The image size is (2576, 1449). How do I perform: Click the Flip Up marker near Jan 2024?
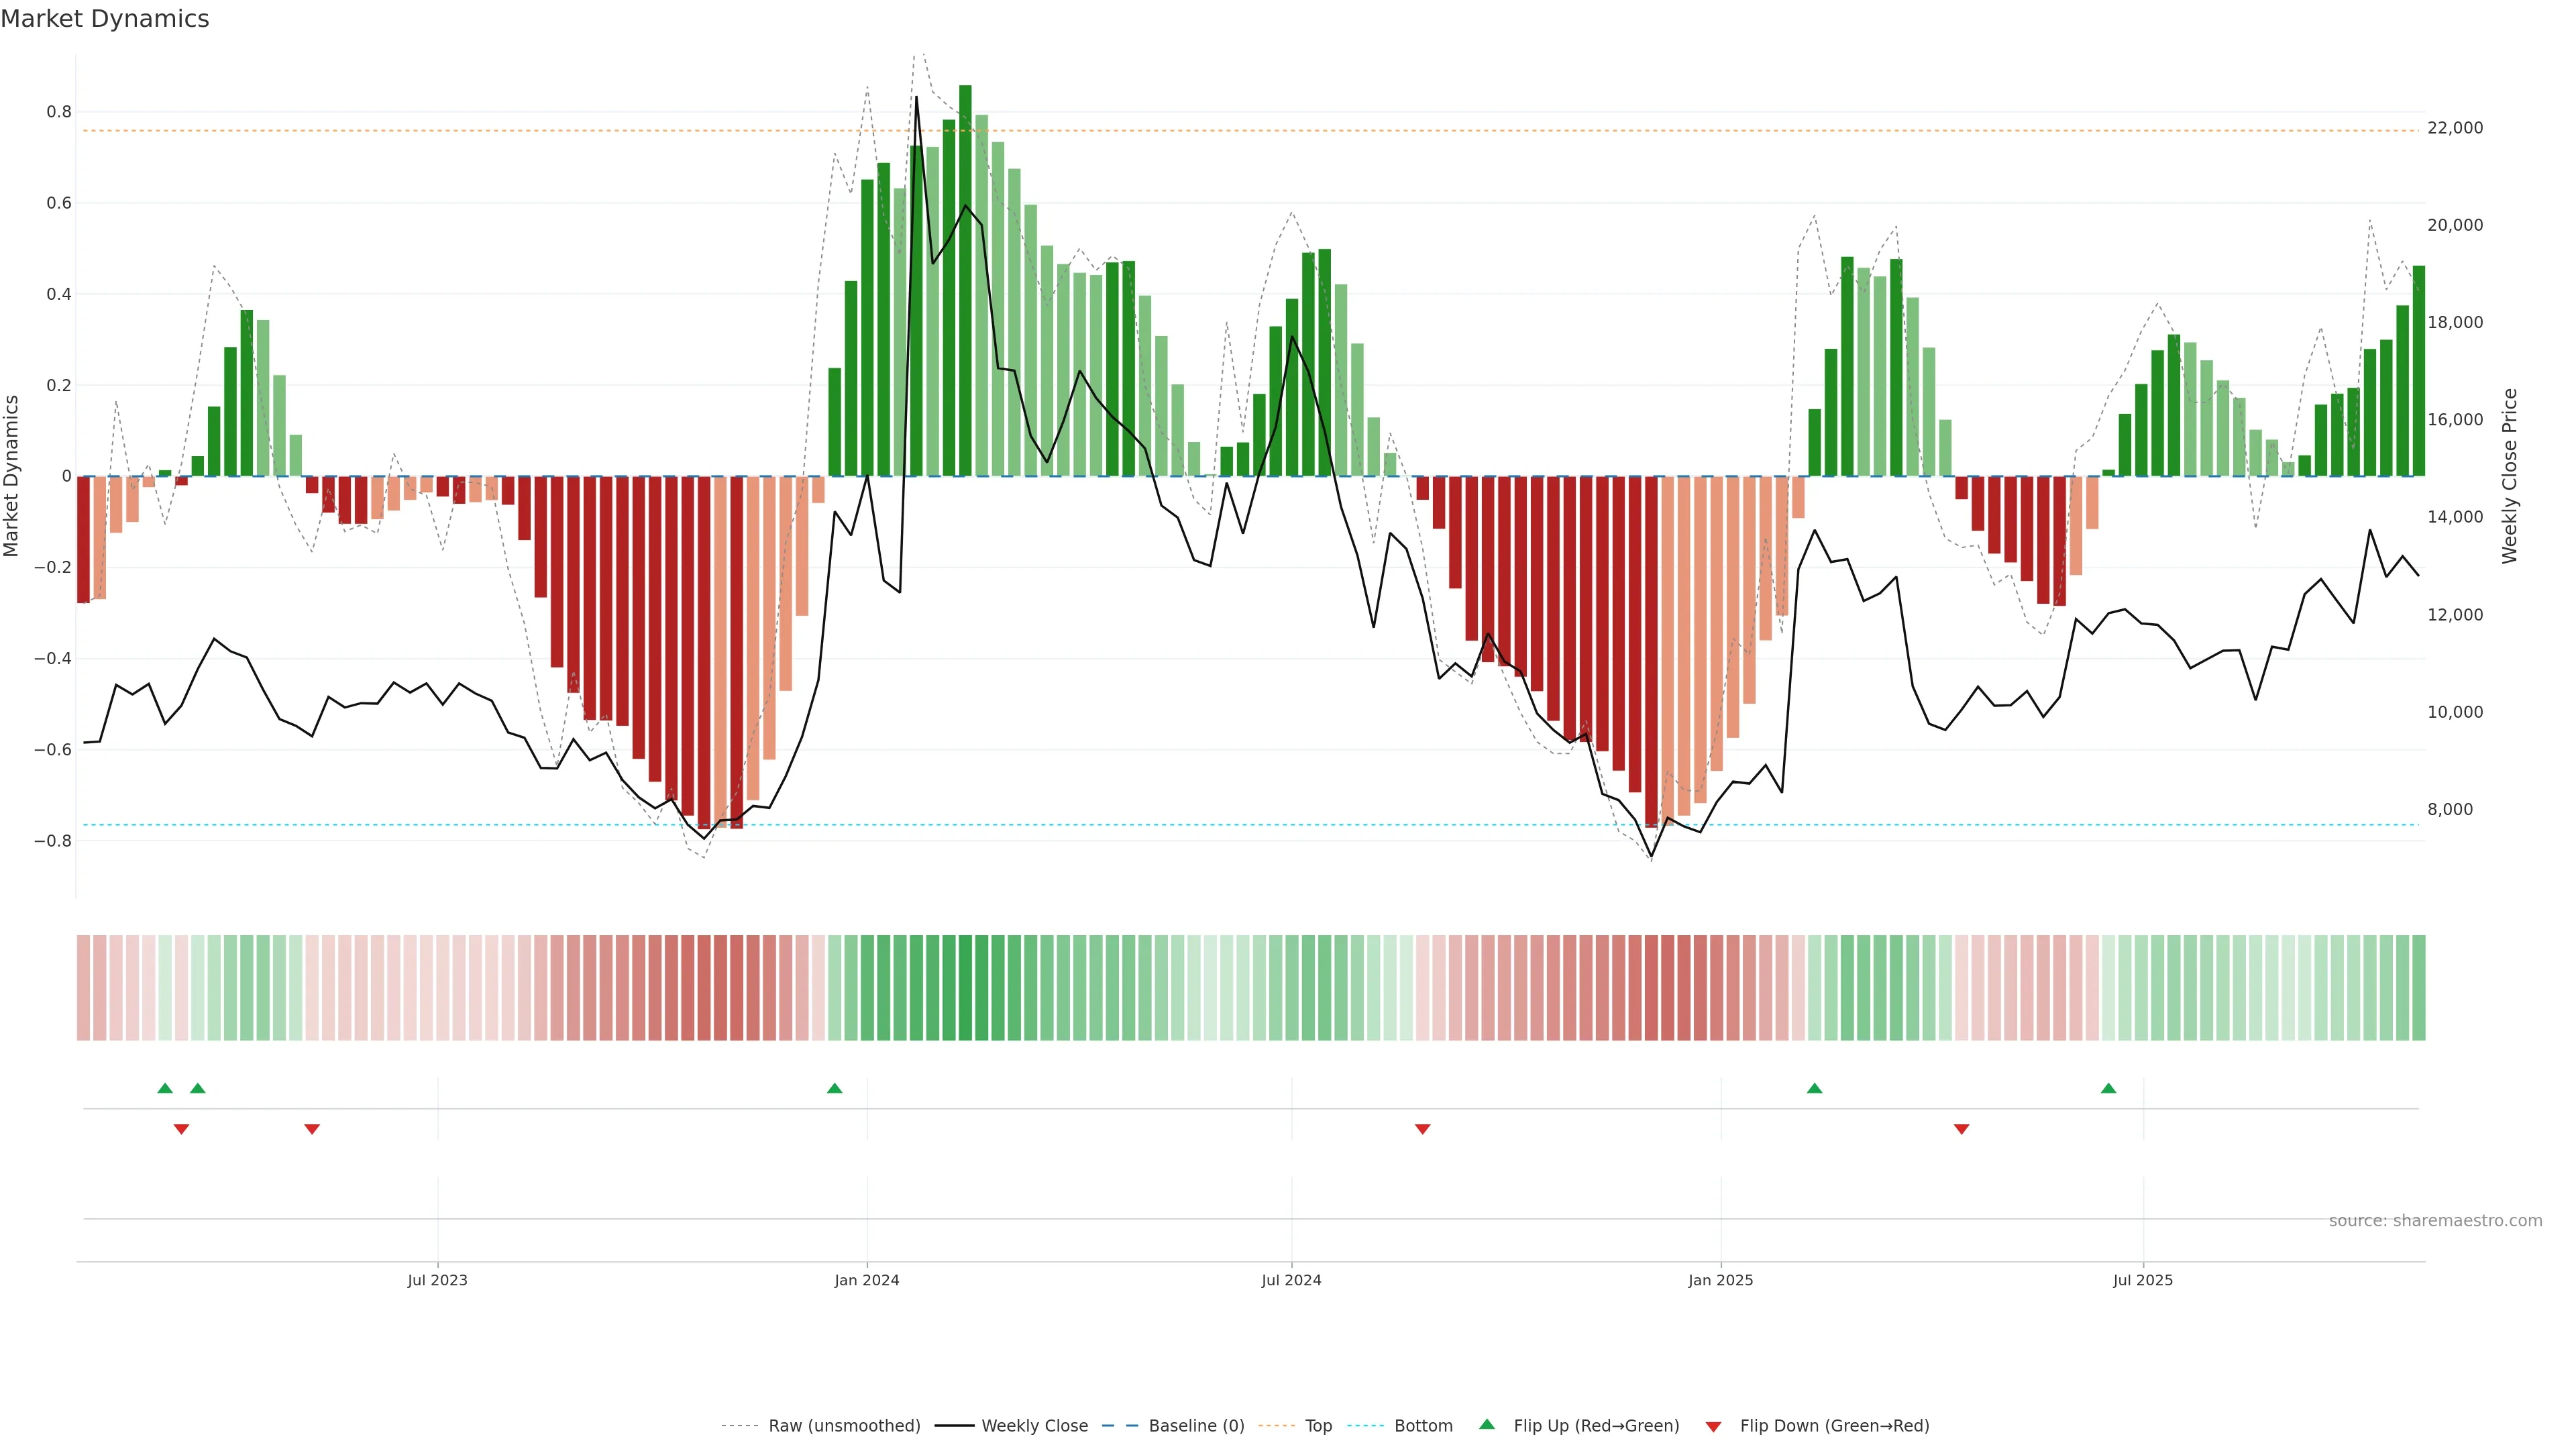834,1088
